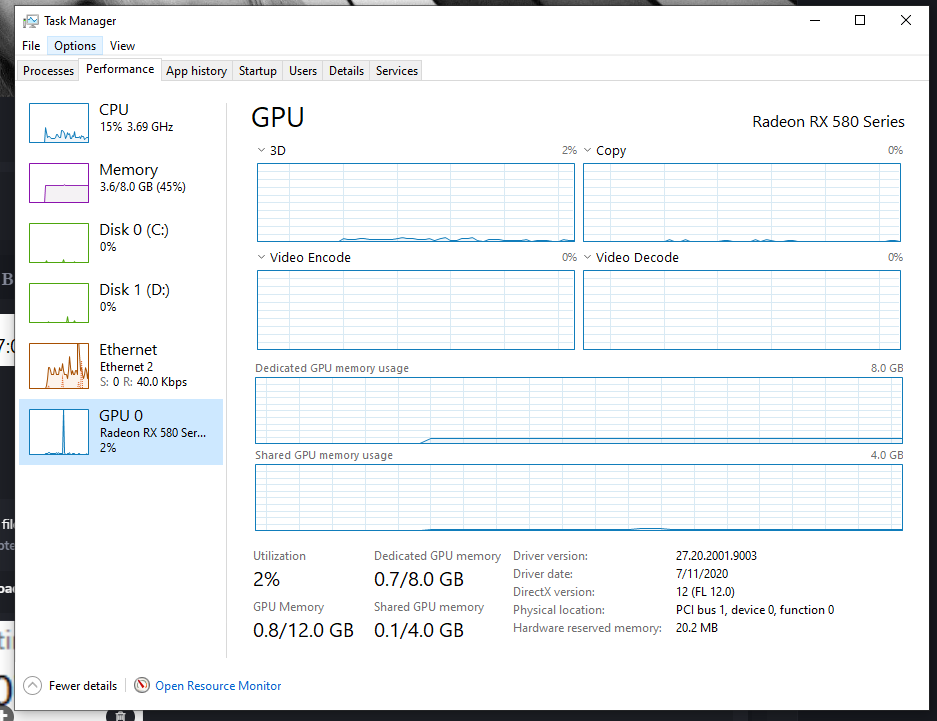Open the Copy engine graph dropdown
This screenshot has width=937, height=721.
click(x=588, y=151)
